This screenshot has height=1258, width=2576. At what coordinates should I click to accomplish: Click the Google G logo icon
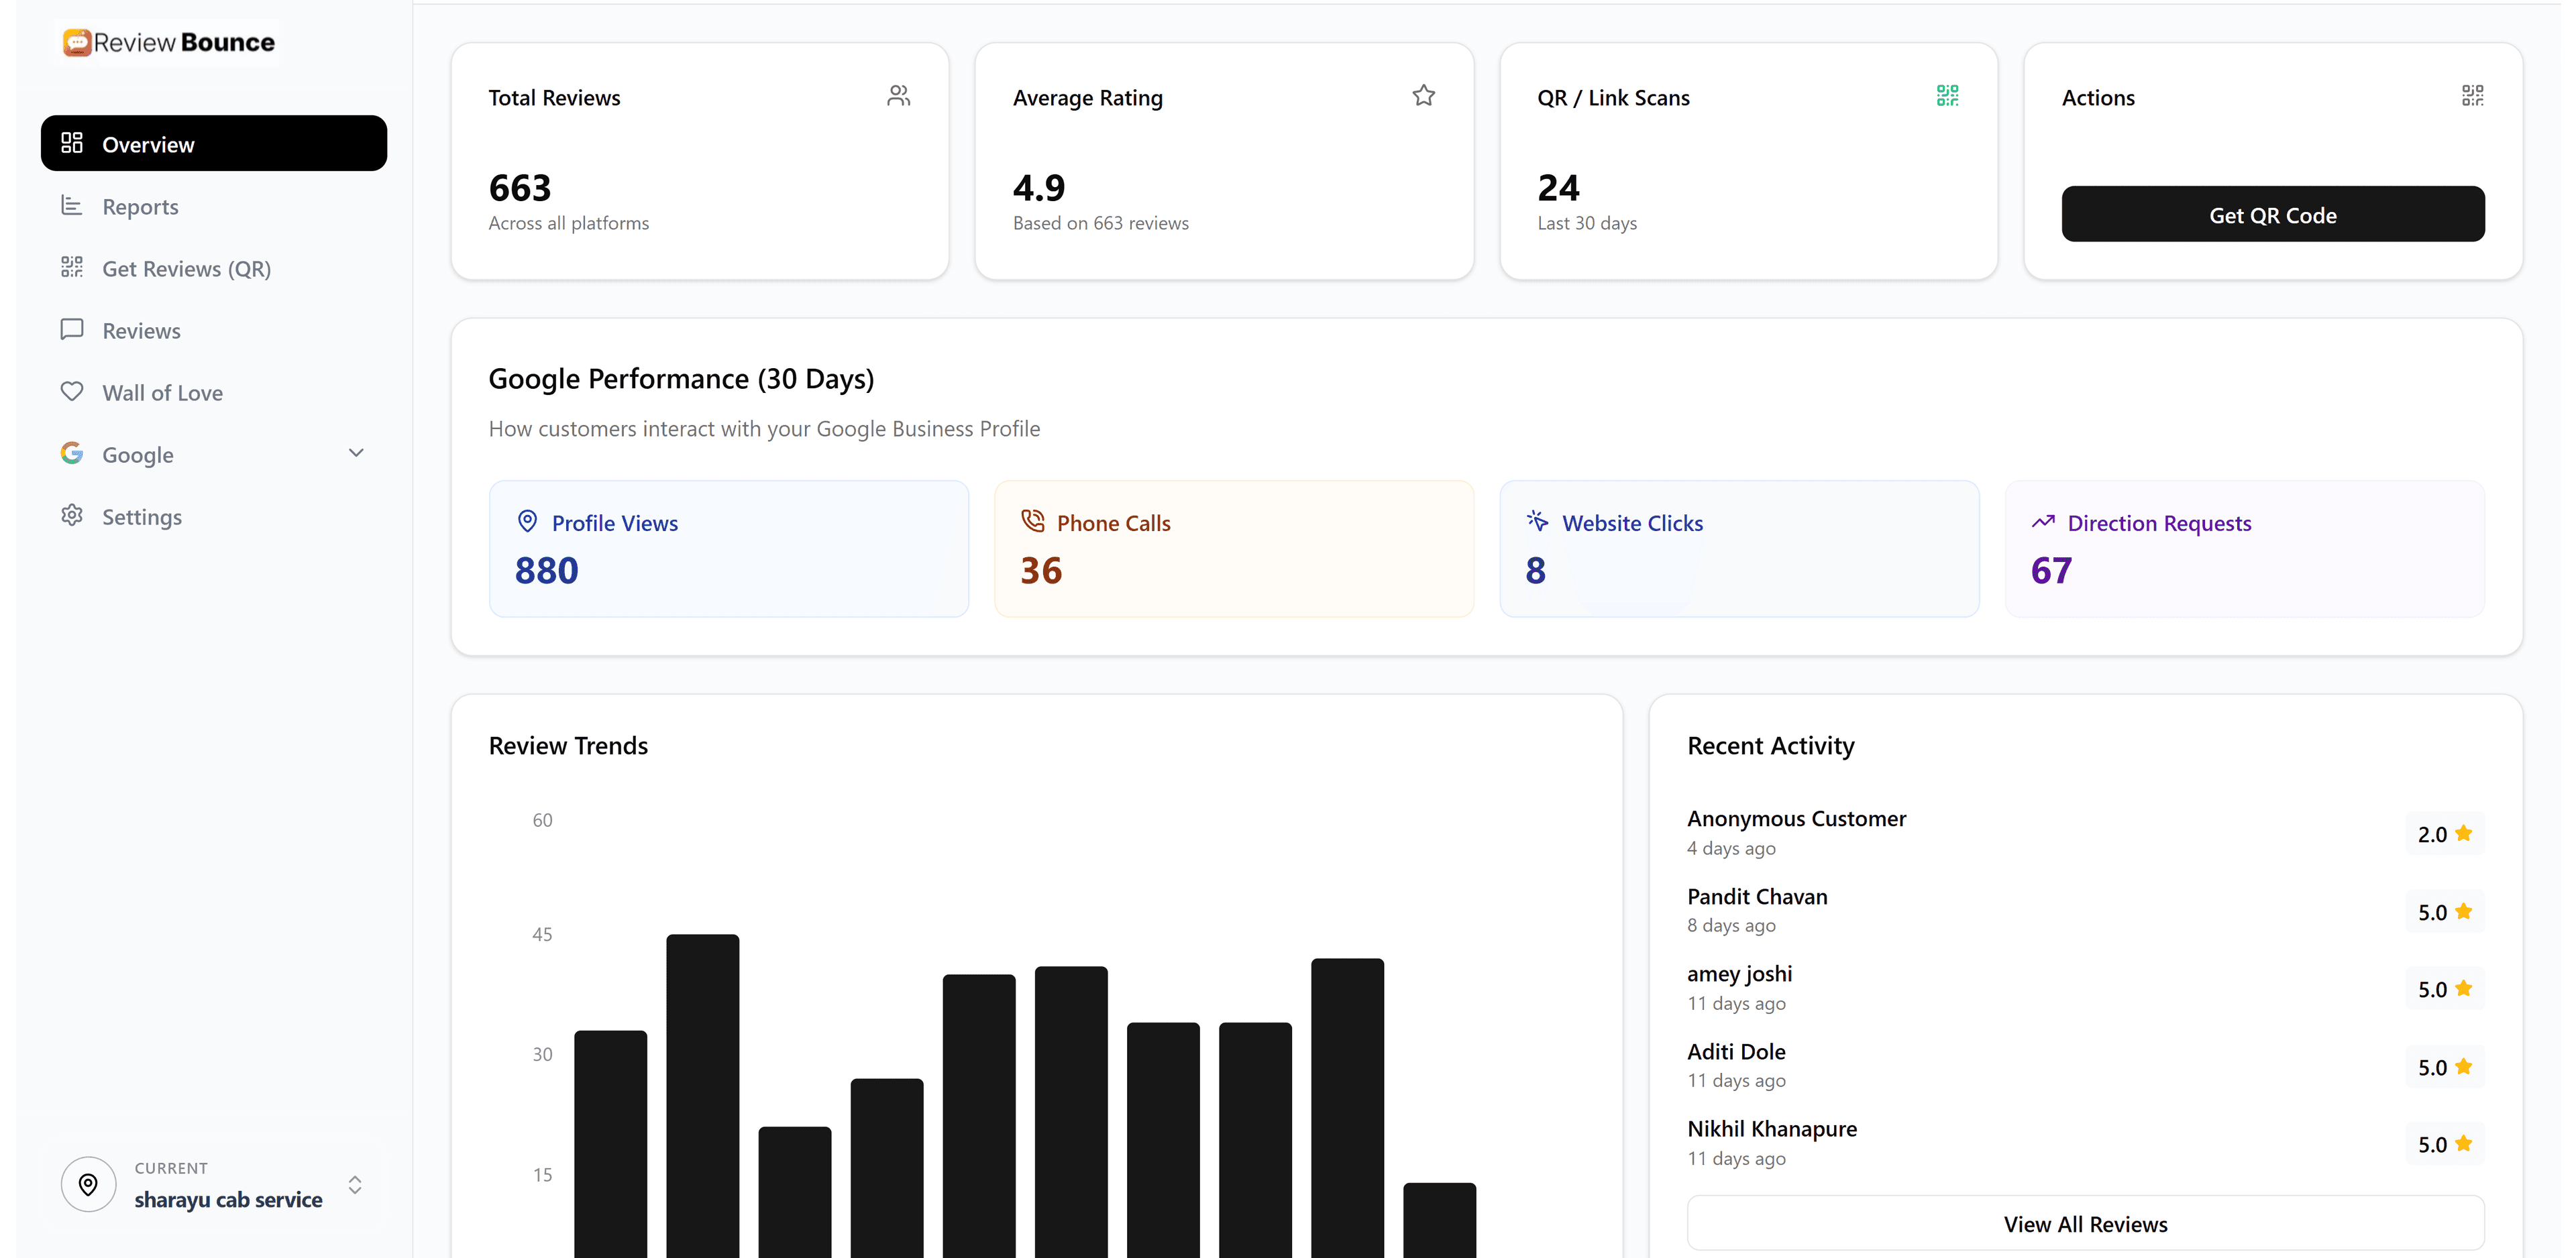pyautogui.click(x=72, y=453)
